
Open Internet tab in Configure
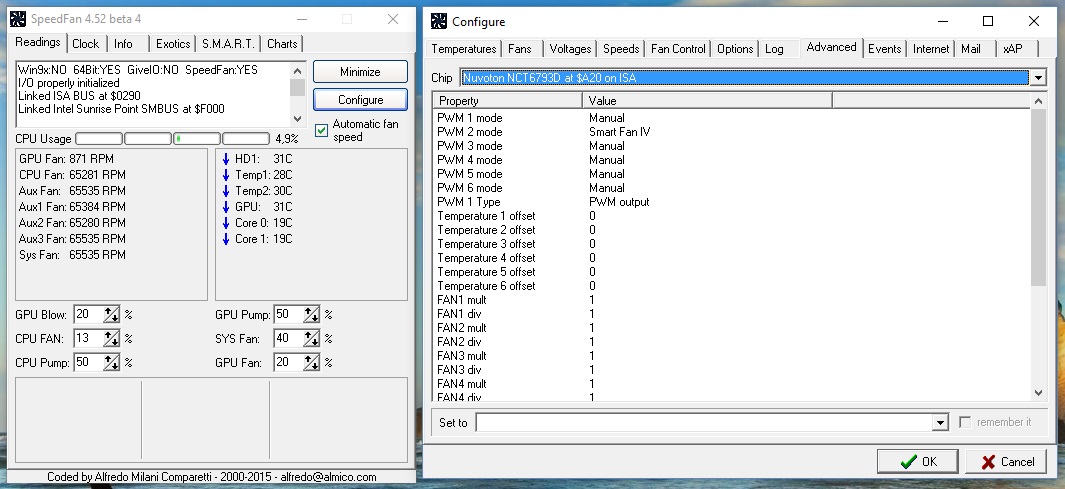click(931, 49)
